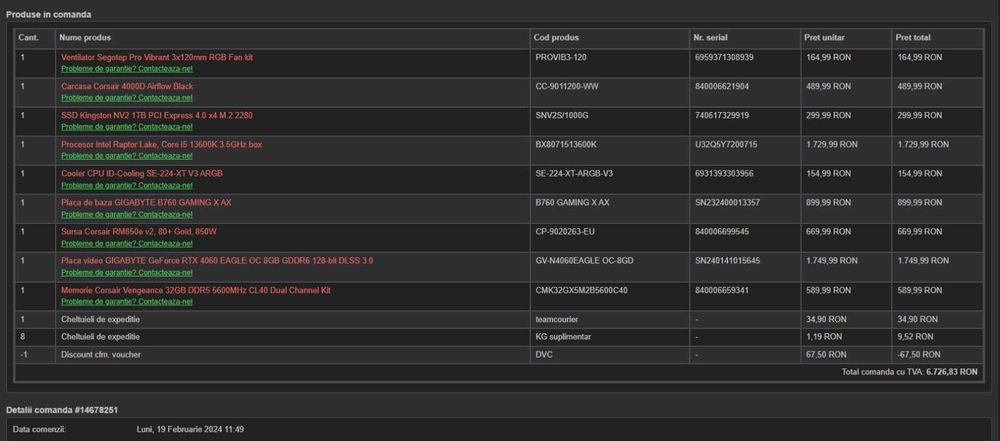
Task: Open the Carcasa Corsair 4000D Airflow Black link
Action: (x=127, y=86)
